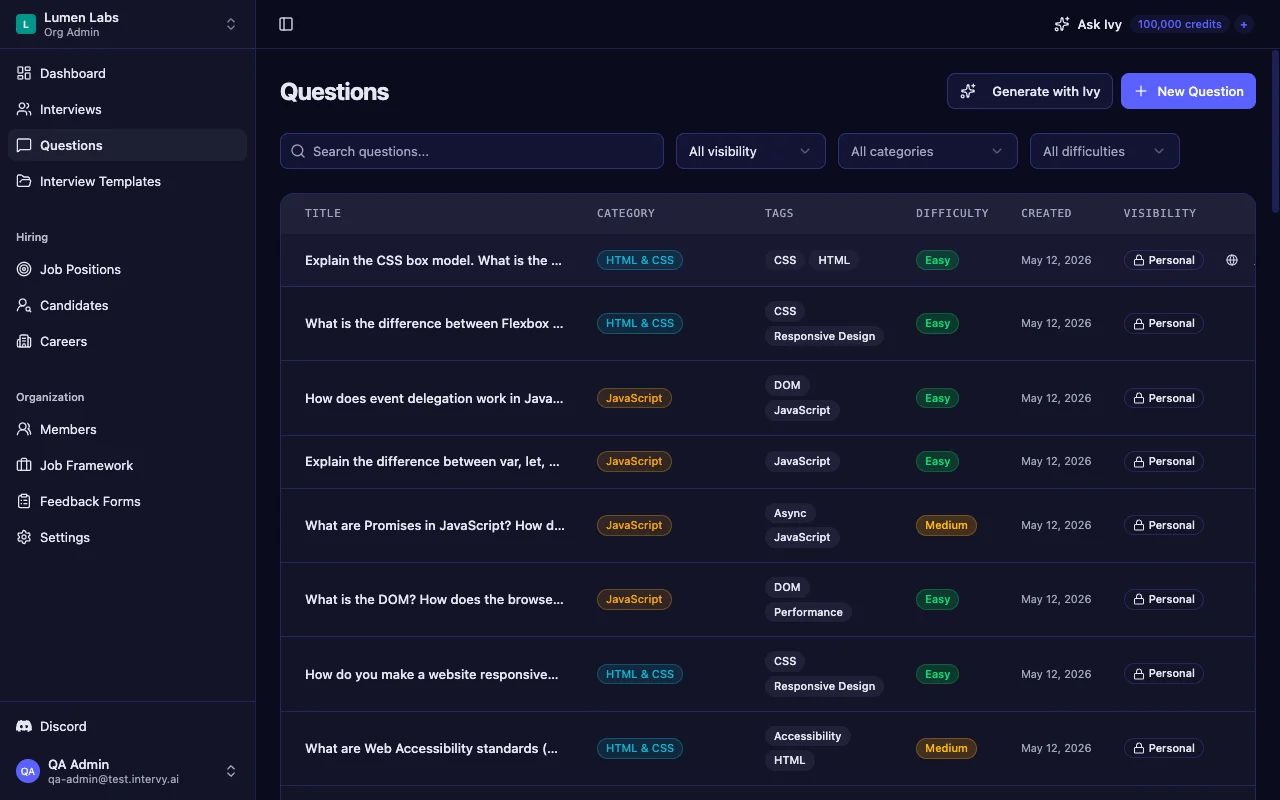The height and width of the screenshot is (800, 1280).
Task: Click HTML & CSS badge in Web Accessibility row
Action: [x=640, y=748]
